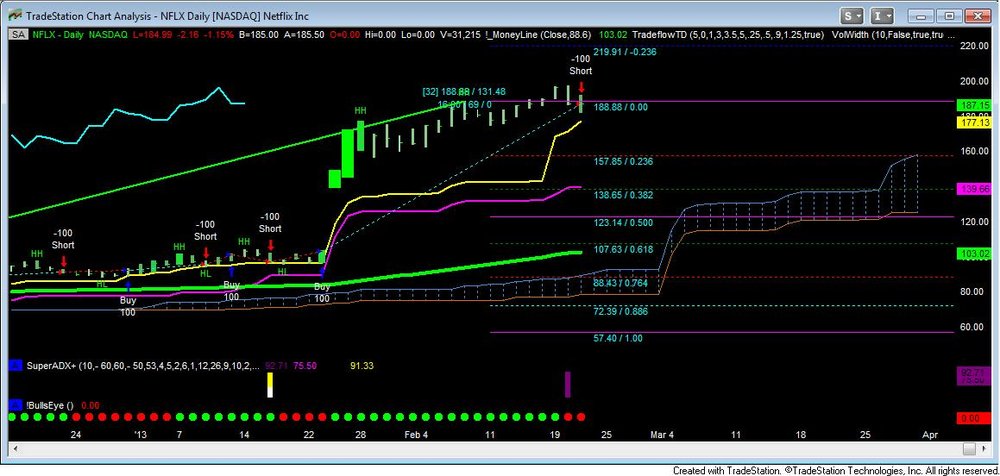Select the !BullsEye () indicator label
This screenshot has height=476, width=1000.
click(50, 404)
